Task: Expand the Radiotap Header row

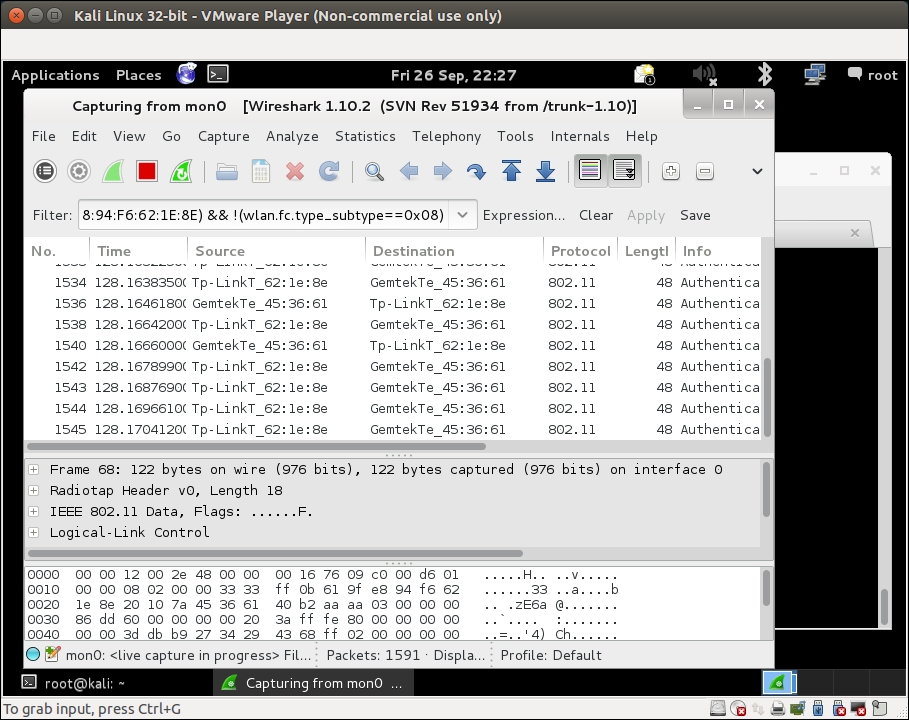Action: click(34, 490)
